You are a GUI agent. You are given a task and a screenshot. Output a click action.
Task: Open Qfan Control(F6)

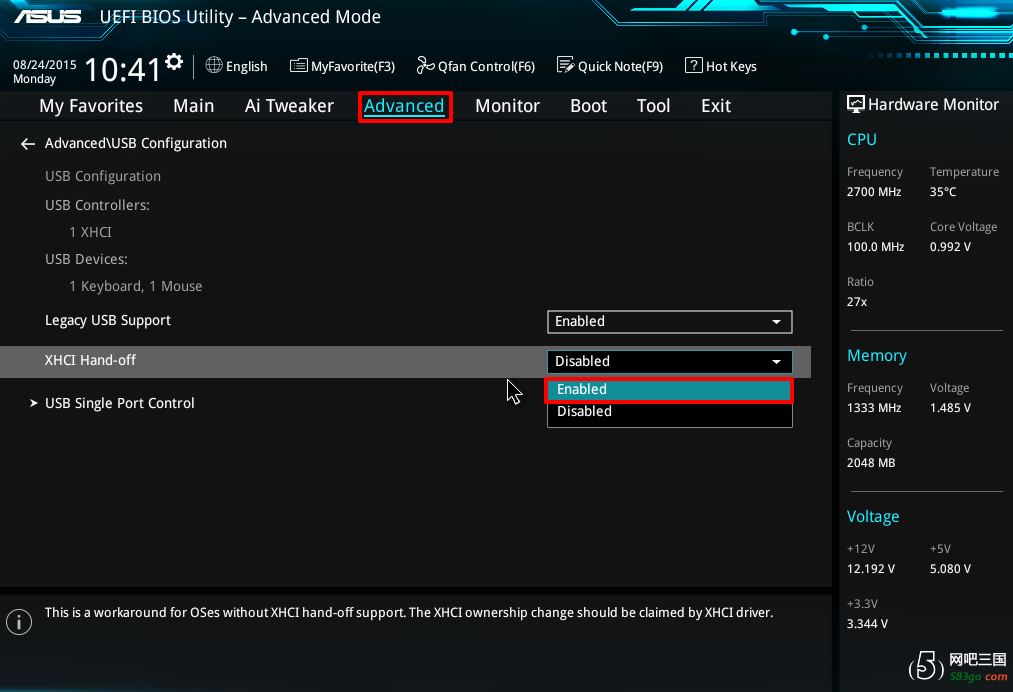coord(475,66)
